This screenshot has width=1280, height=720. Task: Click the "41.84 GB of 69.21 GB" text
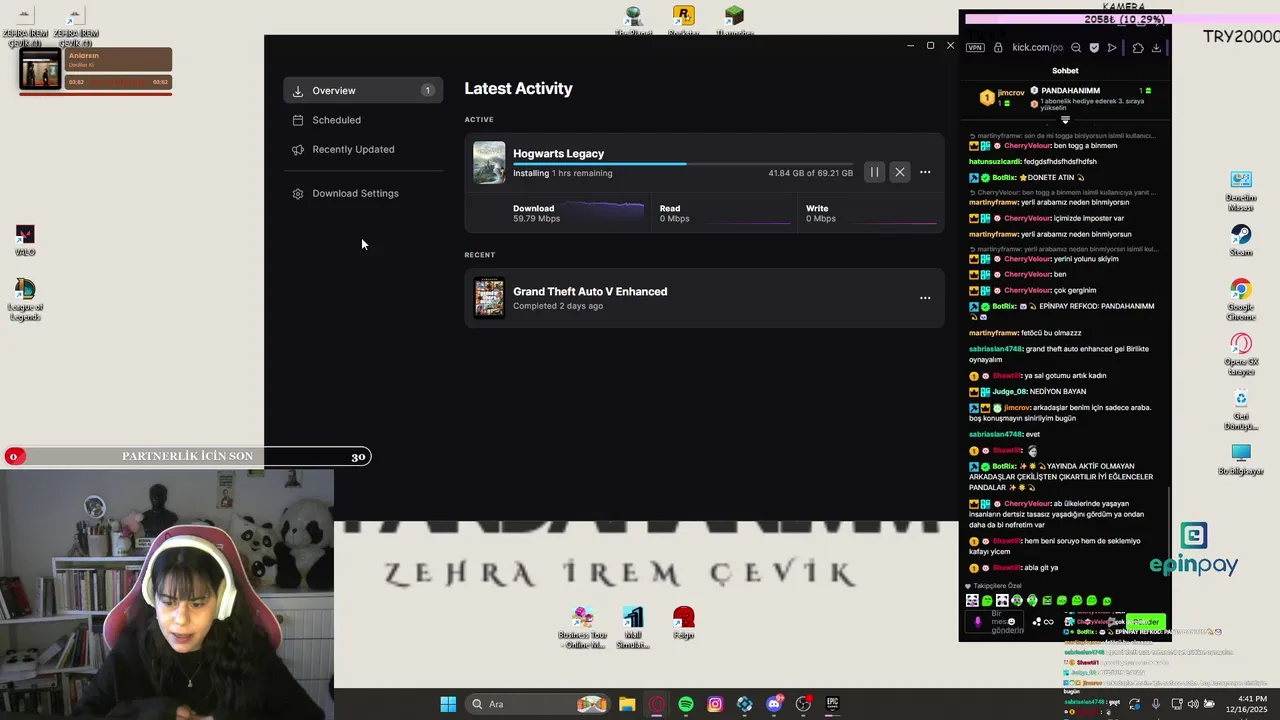(810, 173)
